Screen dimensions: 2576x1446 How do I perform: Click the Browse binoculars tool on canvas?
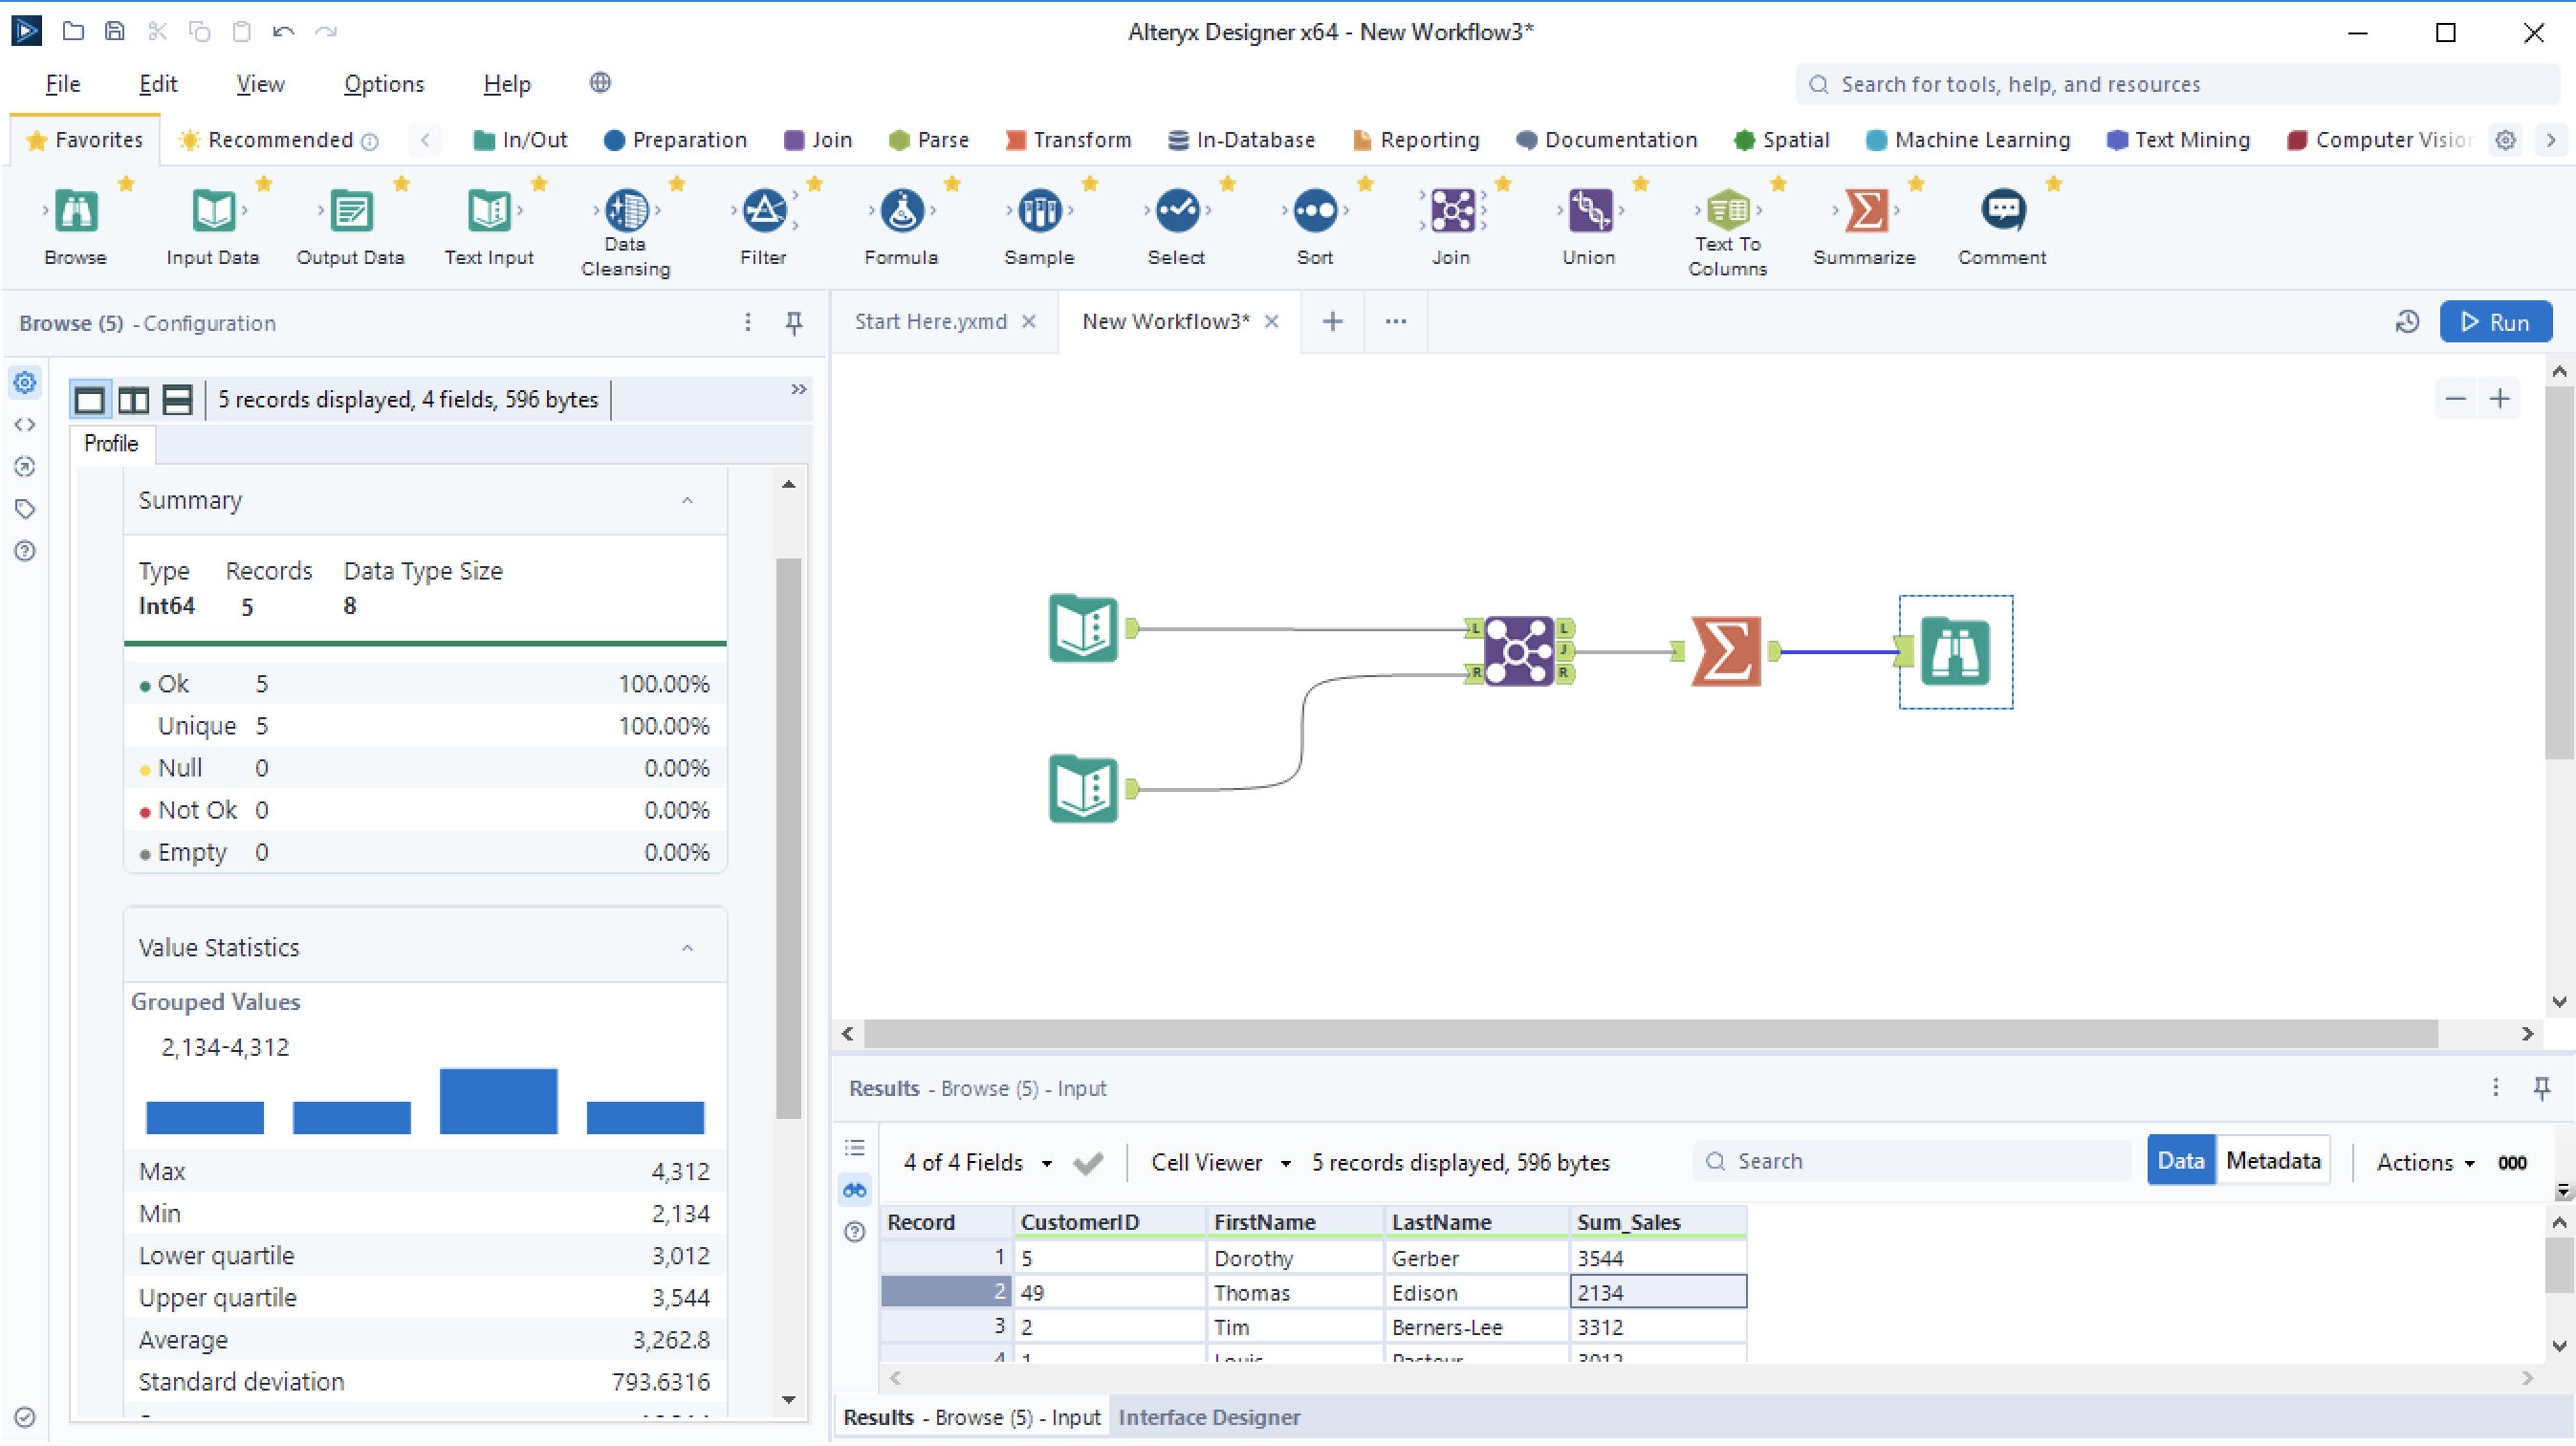[x=1955, y=652]
